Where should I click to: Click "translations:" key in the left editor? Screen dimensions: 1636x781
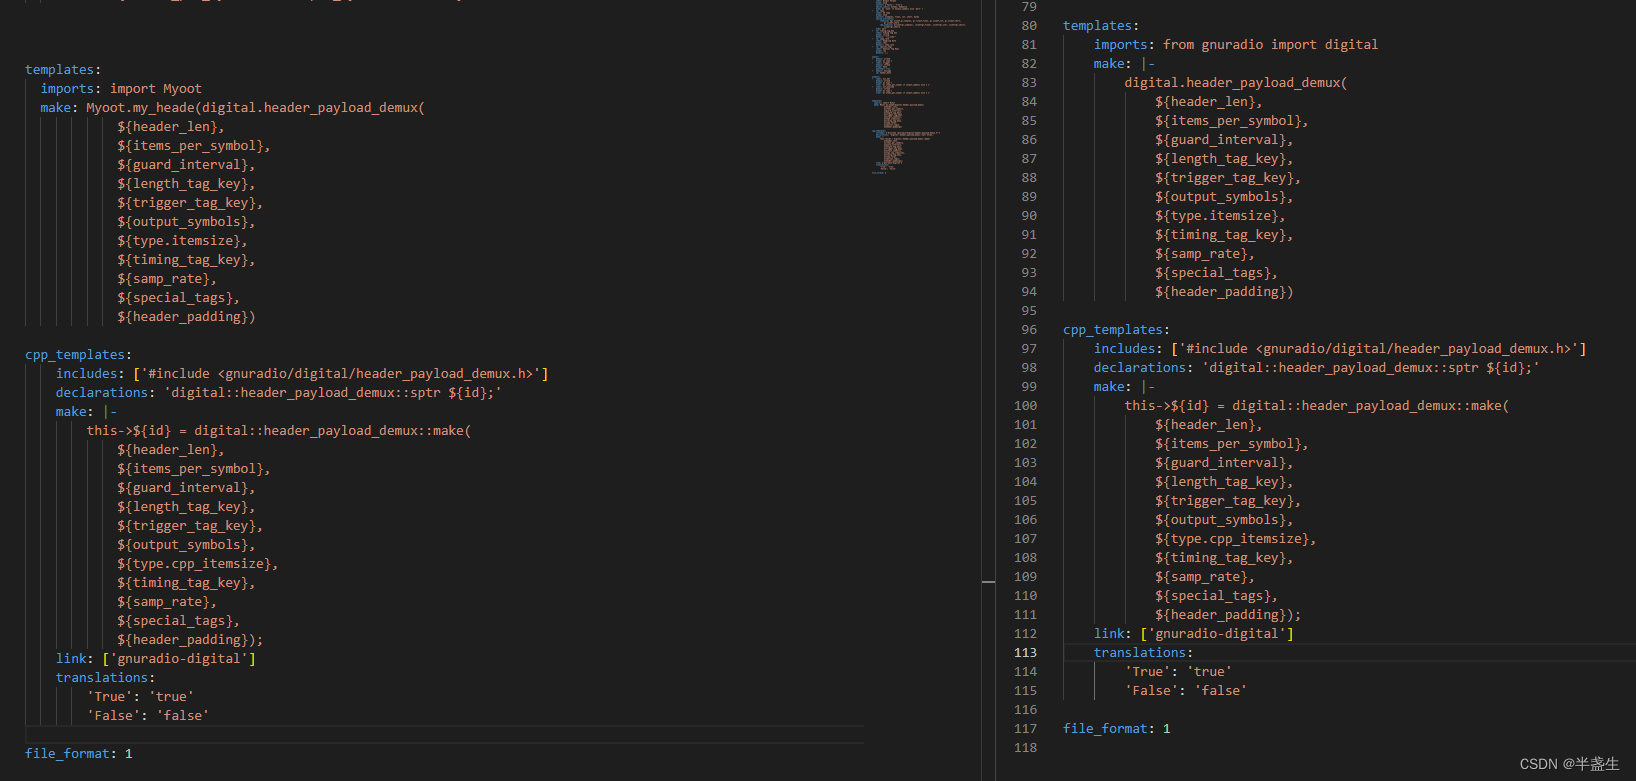point(105,678)
